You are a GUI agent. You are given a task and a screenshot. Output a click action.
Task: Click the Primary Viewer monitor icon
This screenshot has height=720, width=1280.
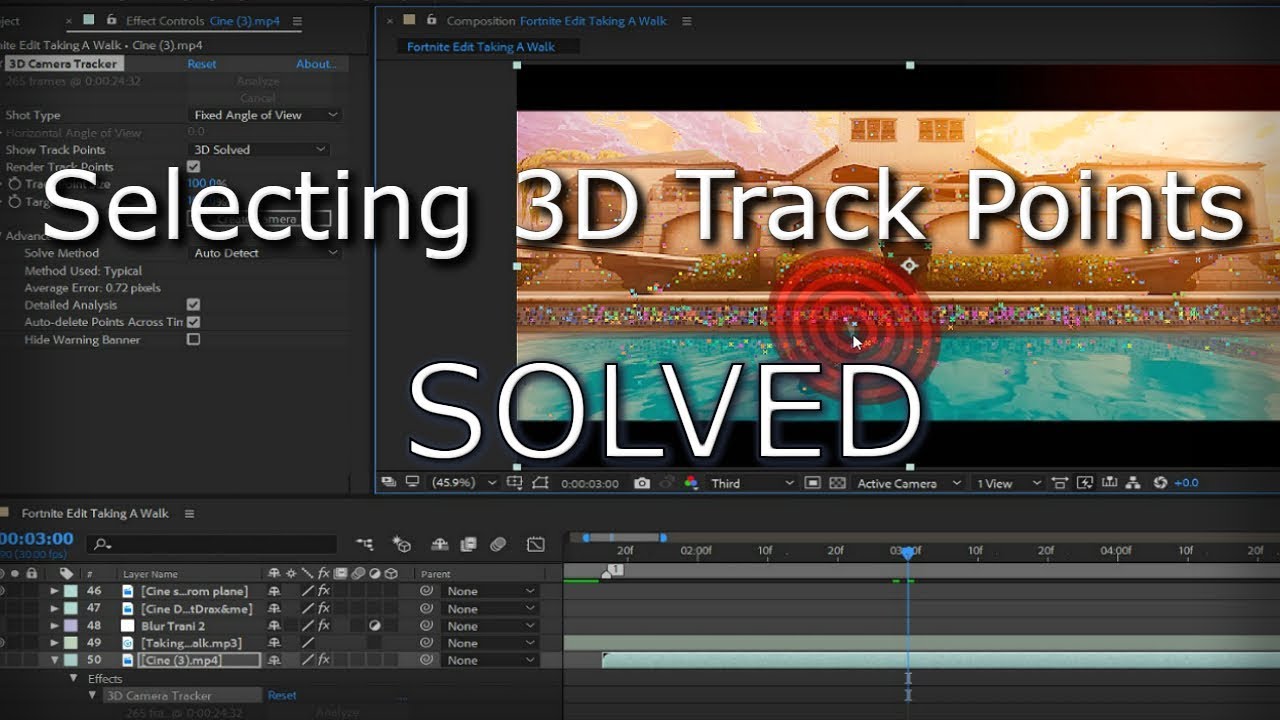pyautogui.click(x=413, y=483)
